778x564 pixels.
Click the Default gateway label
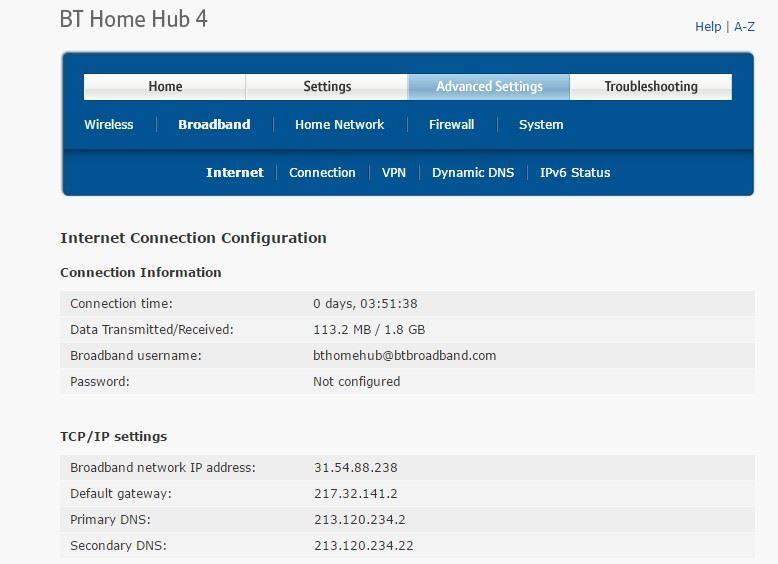tap(121, 494)
